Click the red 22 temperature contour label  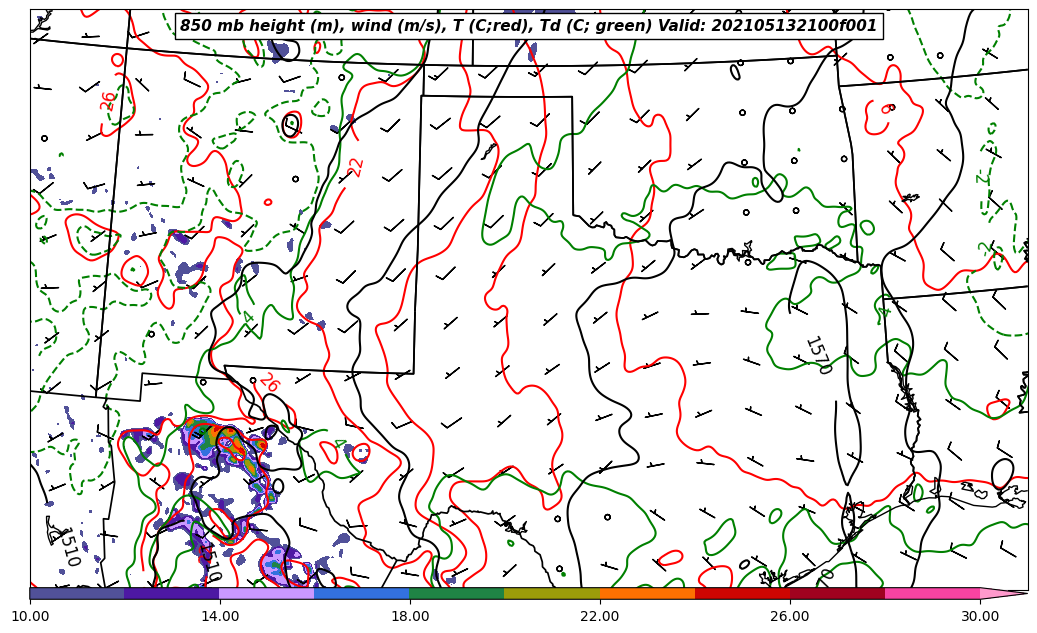coord(356,167)
